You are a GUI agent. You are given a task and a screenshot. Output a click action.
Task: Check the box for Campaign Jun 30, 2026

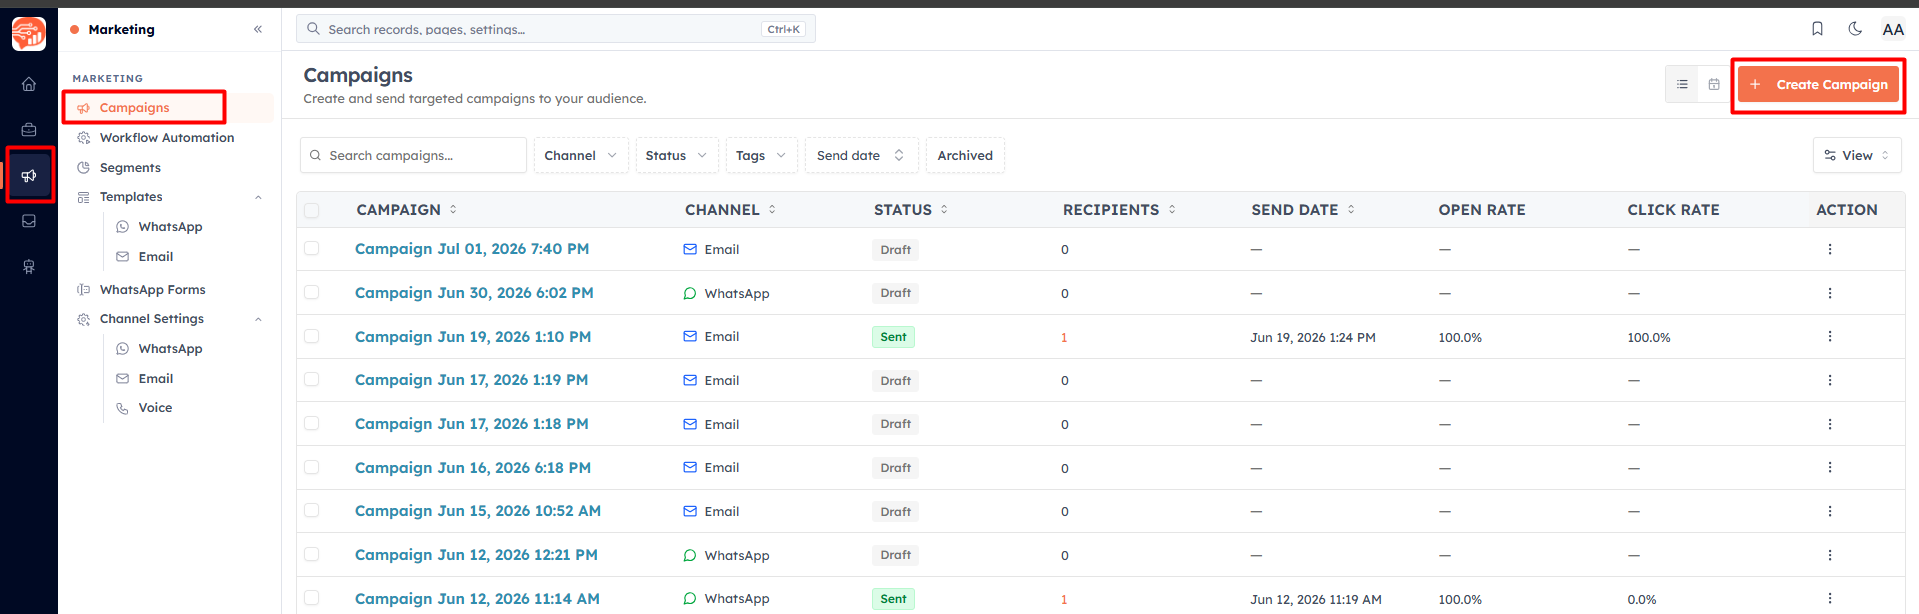(312, 292)
